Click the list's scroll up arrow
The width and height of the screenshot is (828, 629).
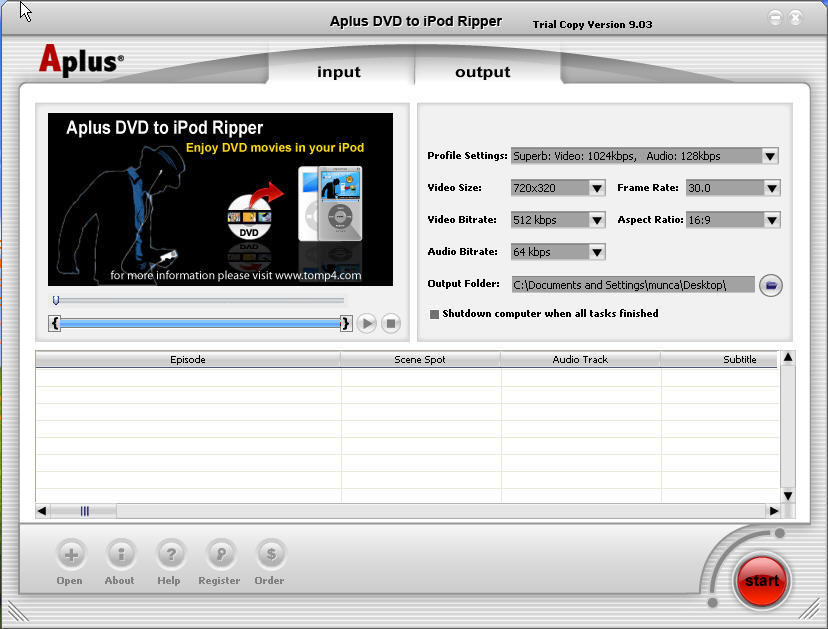point(788,358)
